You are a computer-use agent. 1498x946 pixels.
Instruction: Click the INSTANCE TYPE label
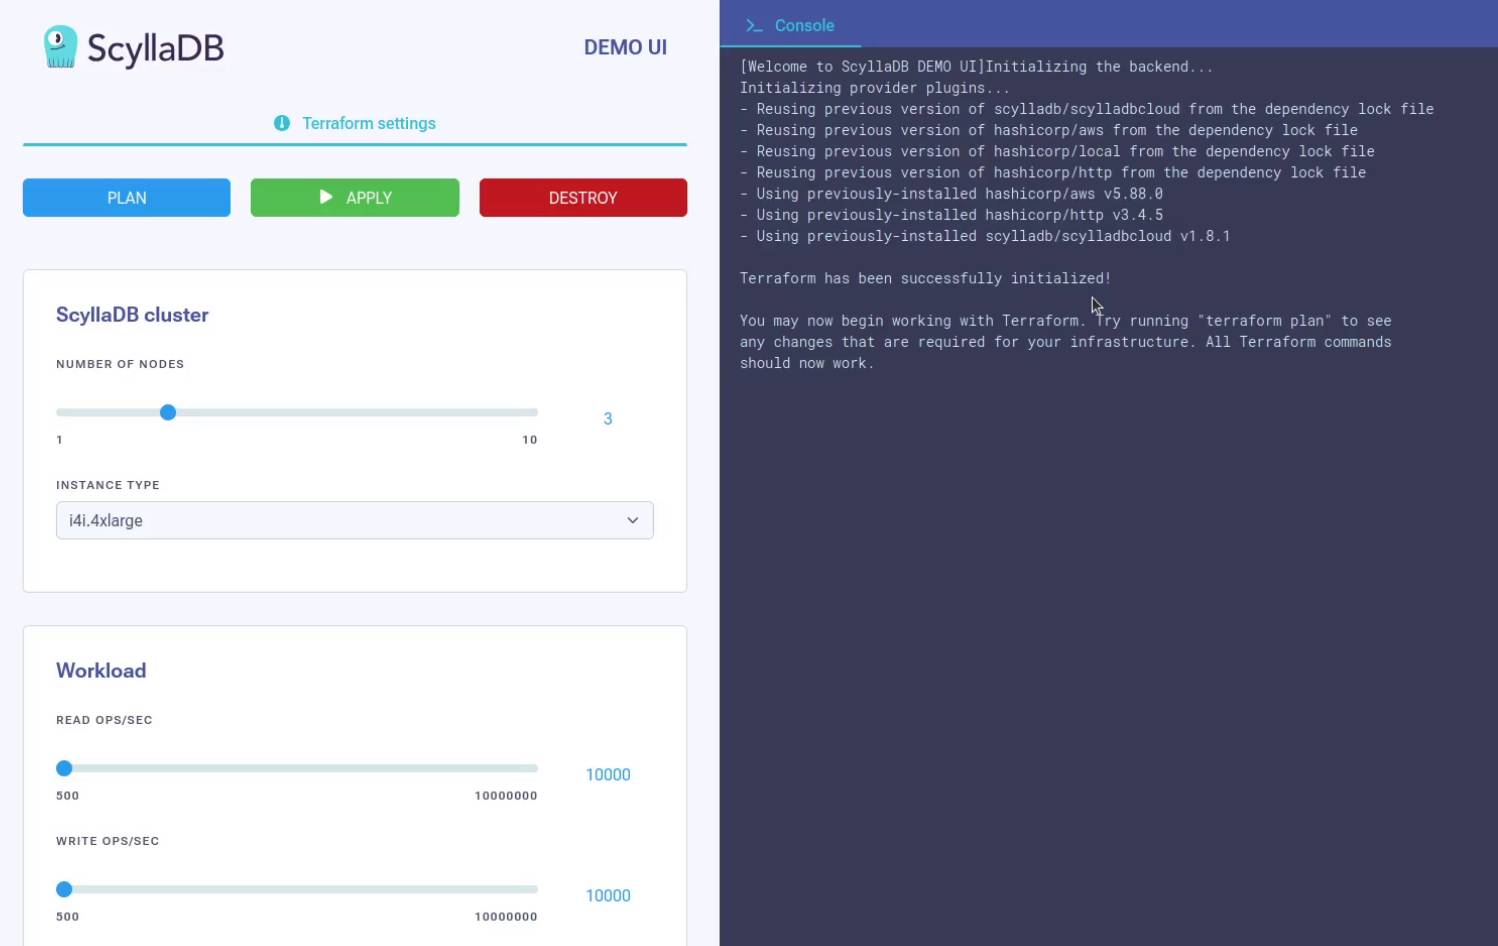pos(108,485)
